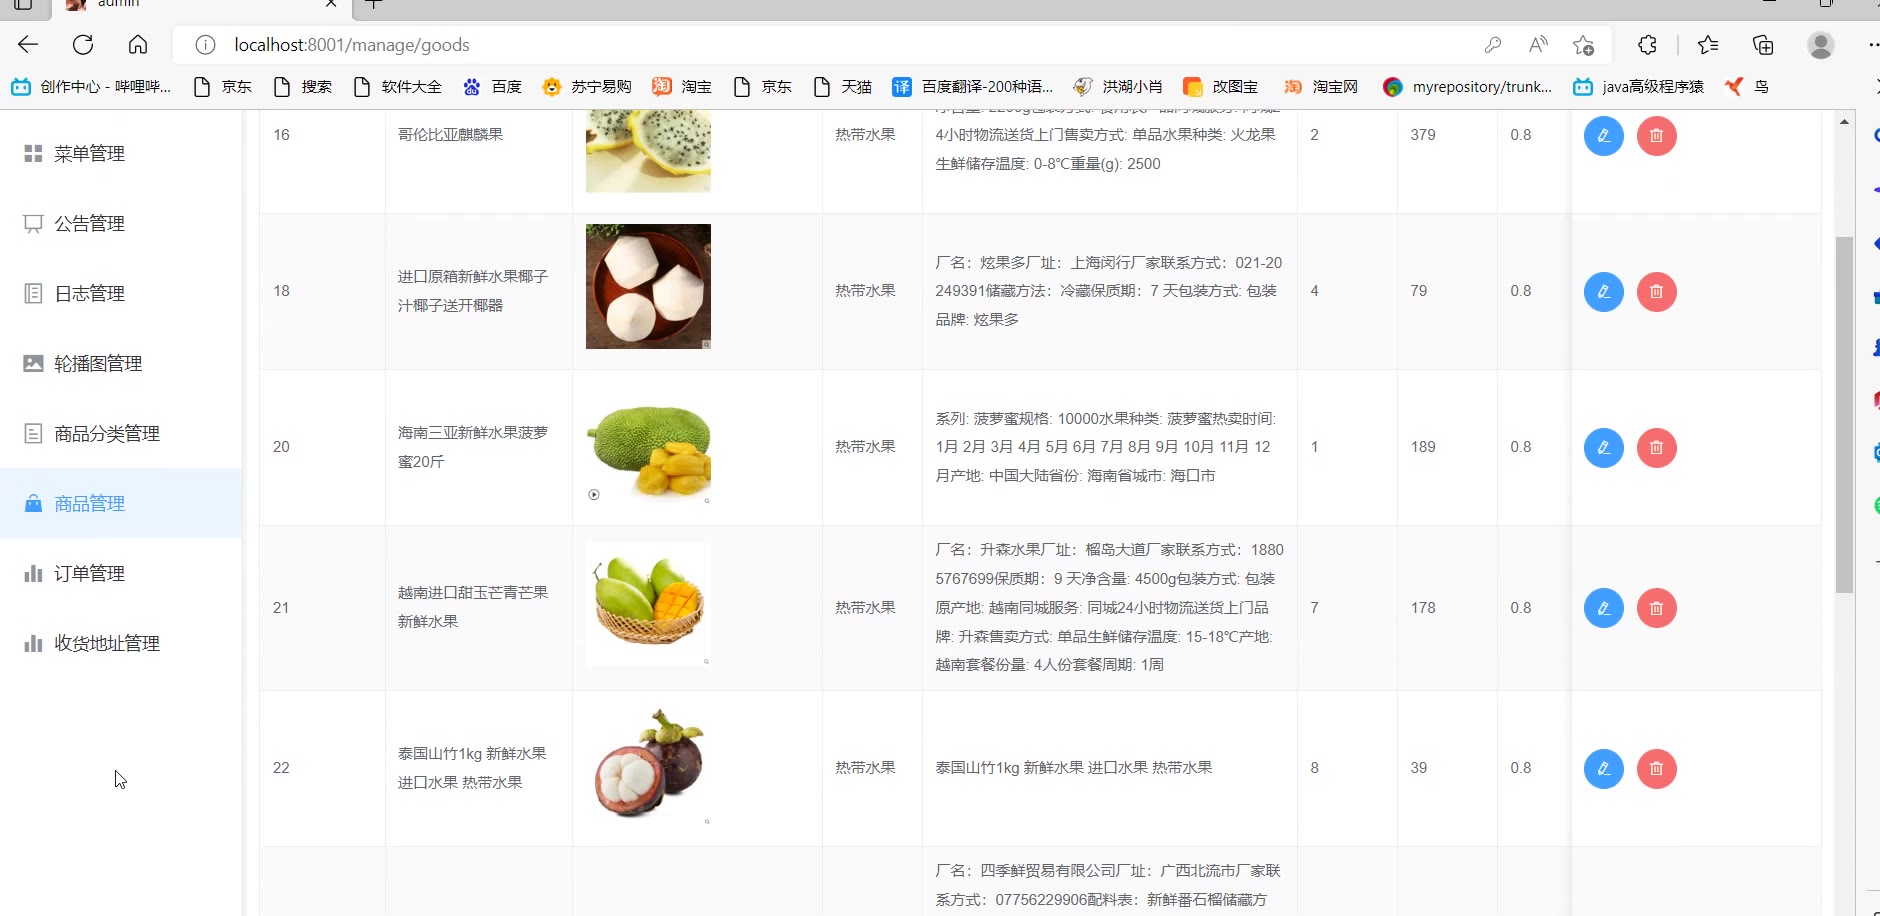Viewport: 1880px width, 916px height.
Task: Open browser settings and more ellipsis
Action: tap(1873, 45)
